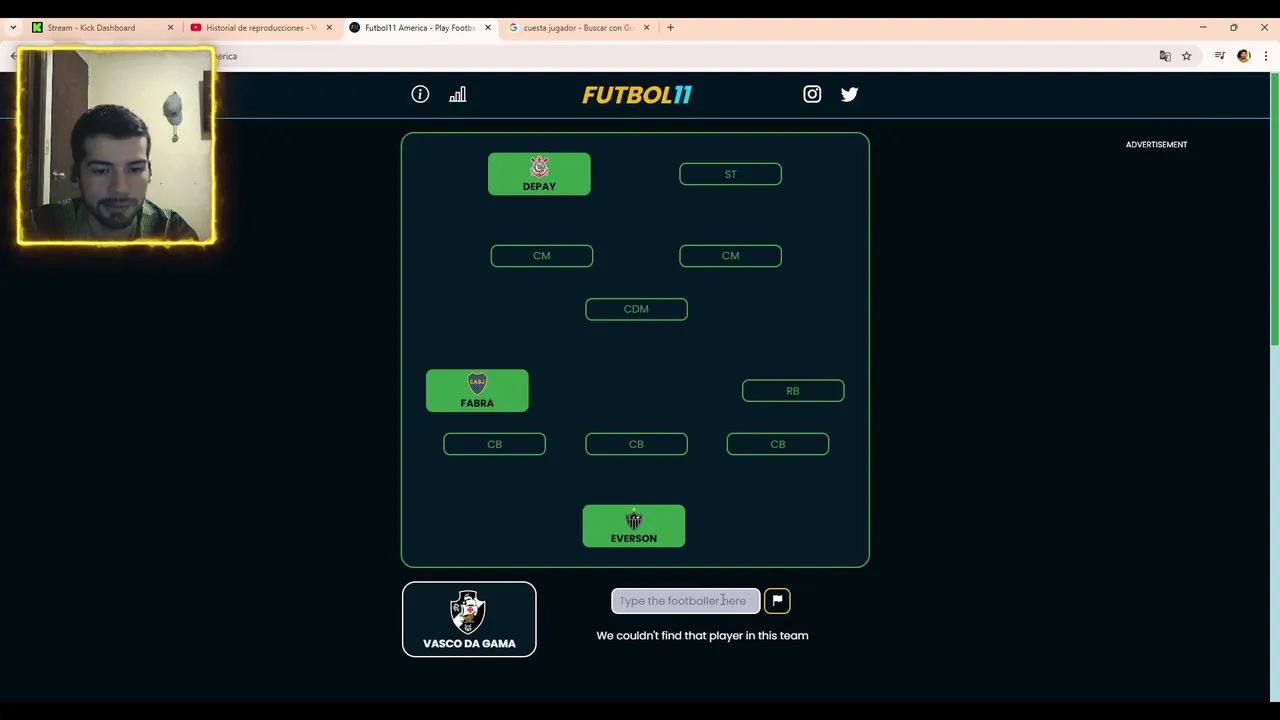The image size is (1280, 720).
Task: Switch to the Futbol11 America tab
Action: click(x=419, y=27)
